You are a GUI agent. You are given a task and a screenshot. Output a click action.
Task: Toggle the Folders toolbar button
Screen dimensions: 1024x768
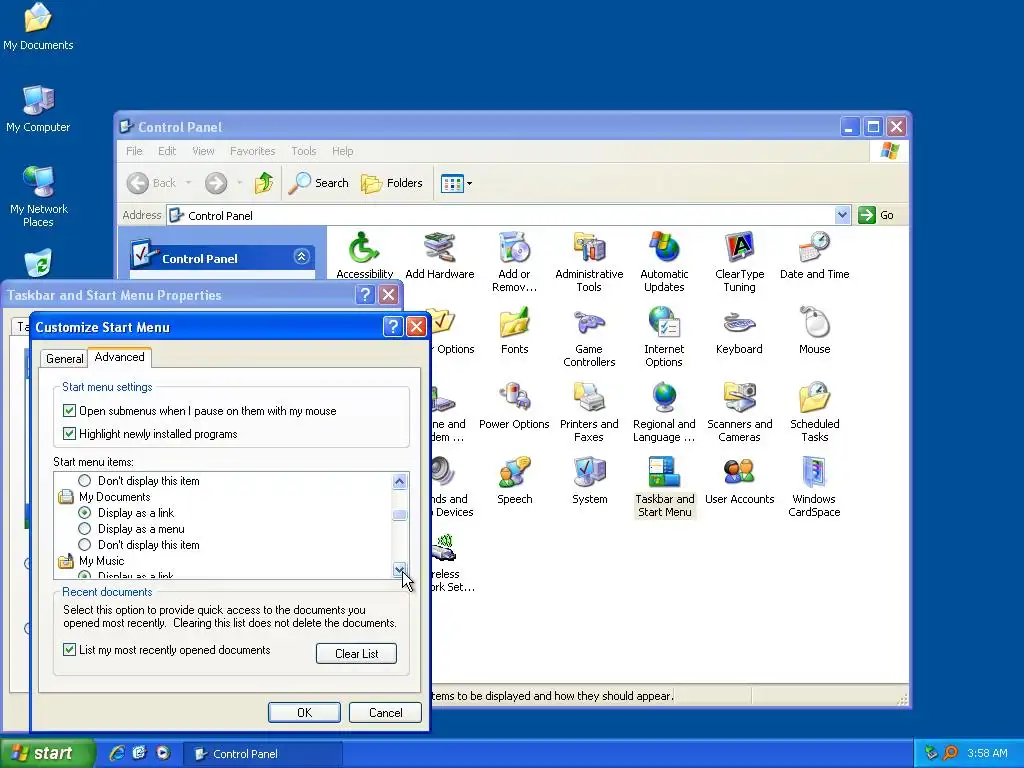pyautogui.click(x=392, y=183)
